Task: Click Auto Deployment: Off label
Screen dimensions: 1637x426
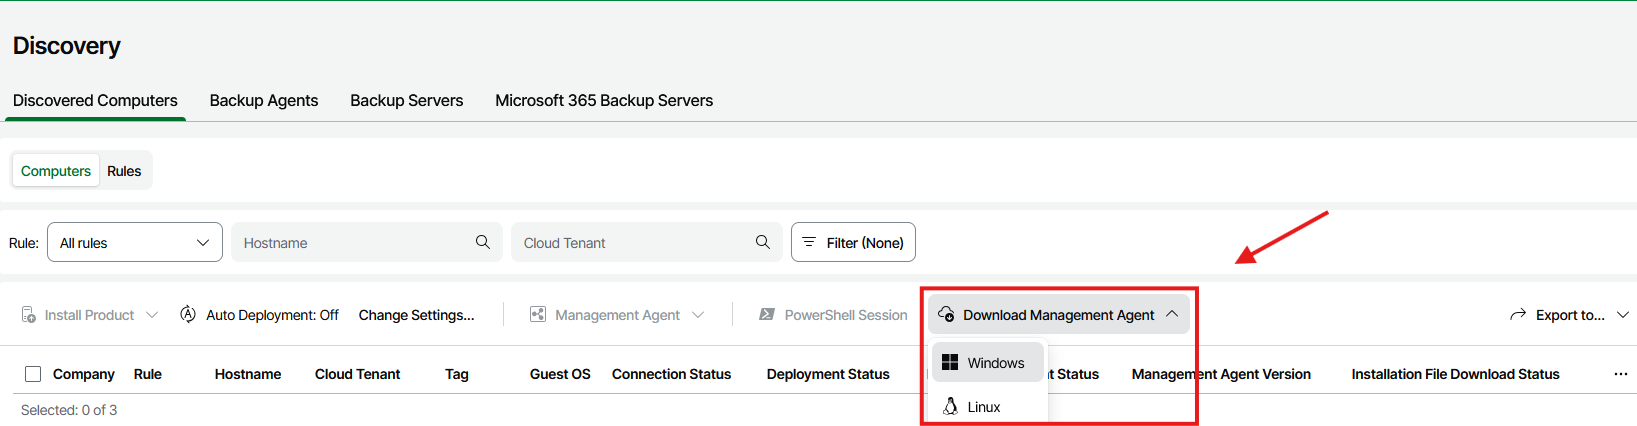Action: point(272,315)
